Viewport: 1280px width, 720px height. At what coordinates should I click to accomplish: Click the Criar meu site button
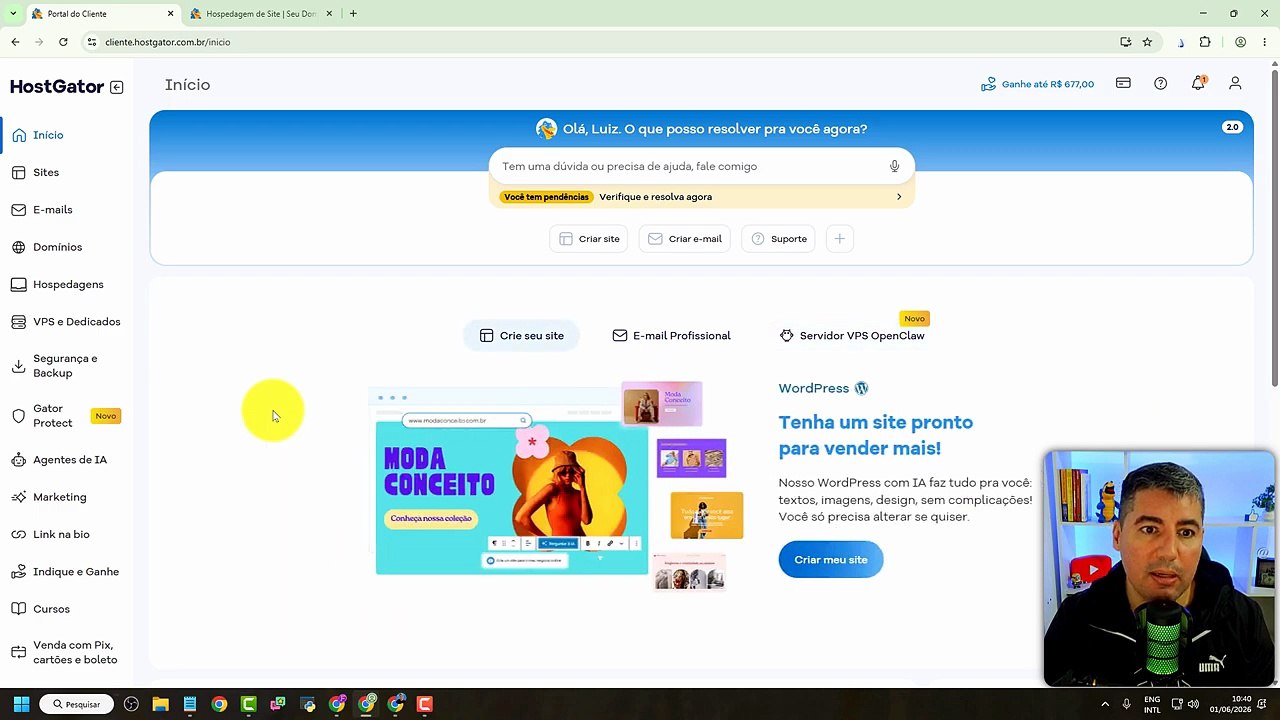pyautogui.click(x=831, y=560)
